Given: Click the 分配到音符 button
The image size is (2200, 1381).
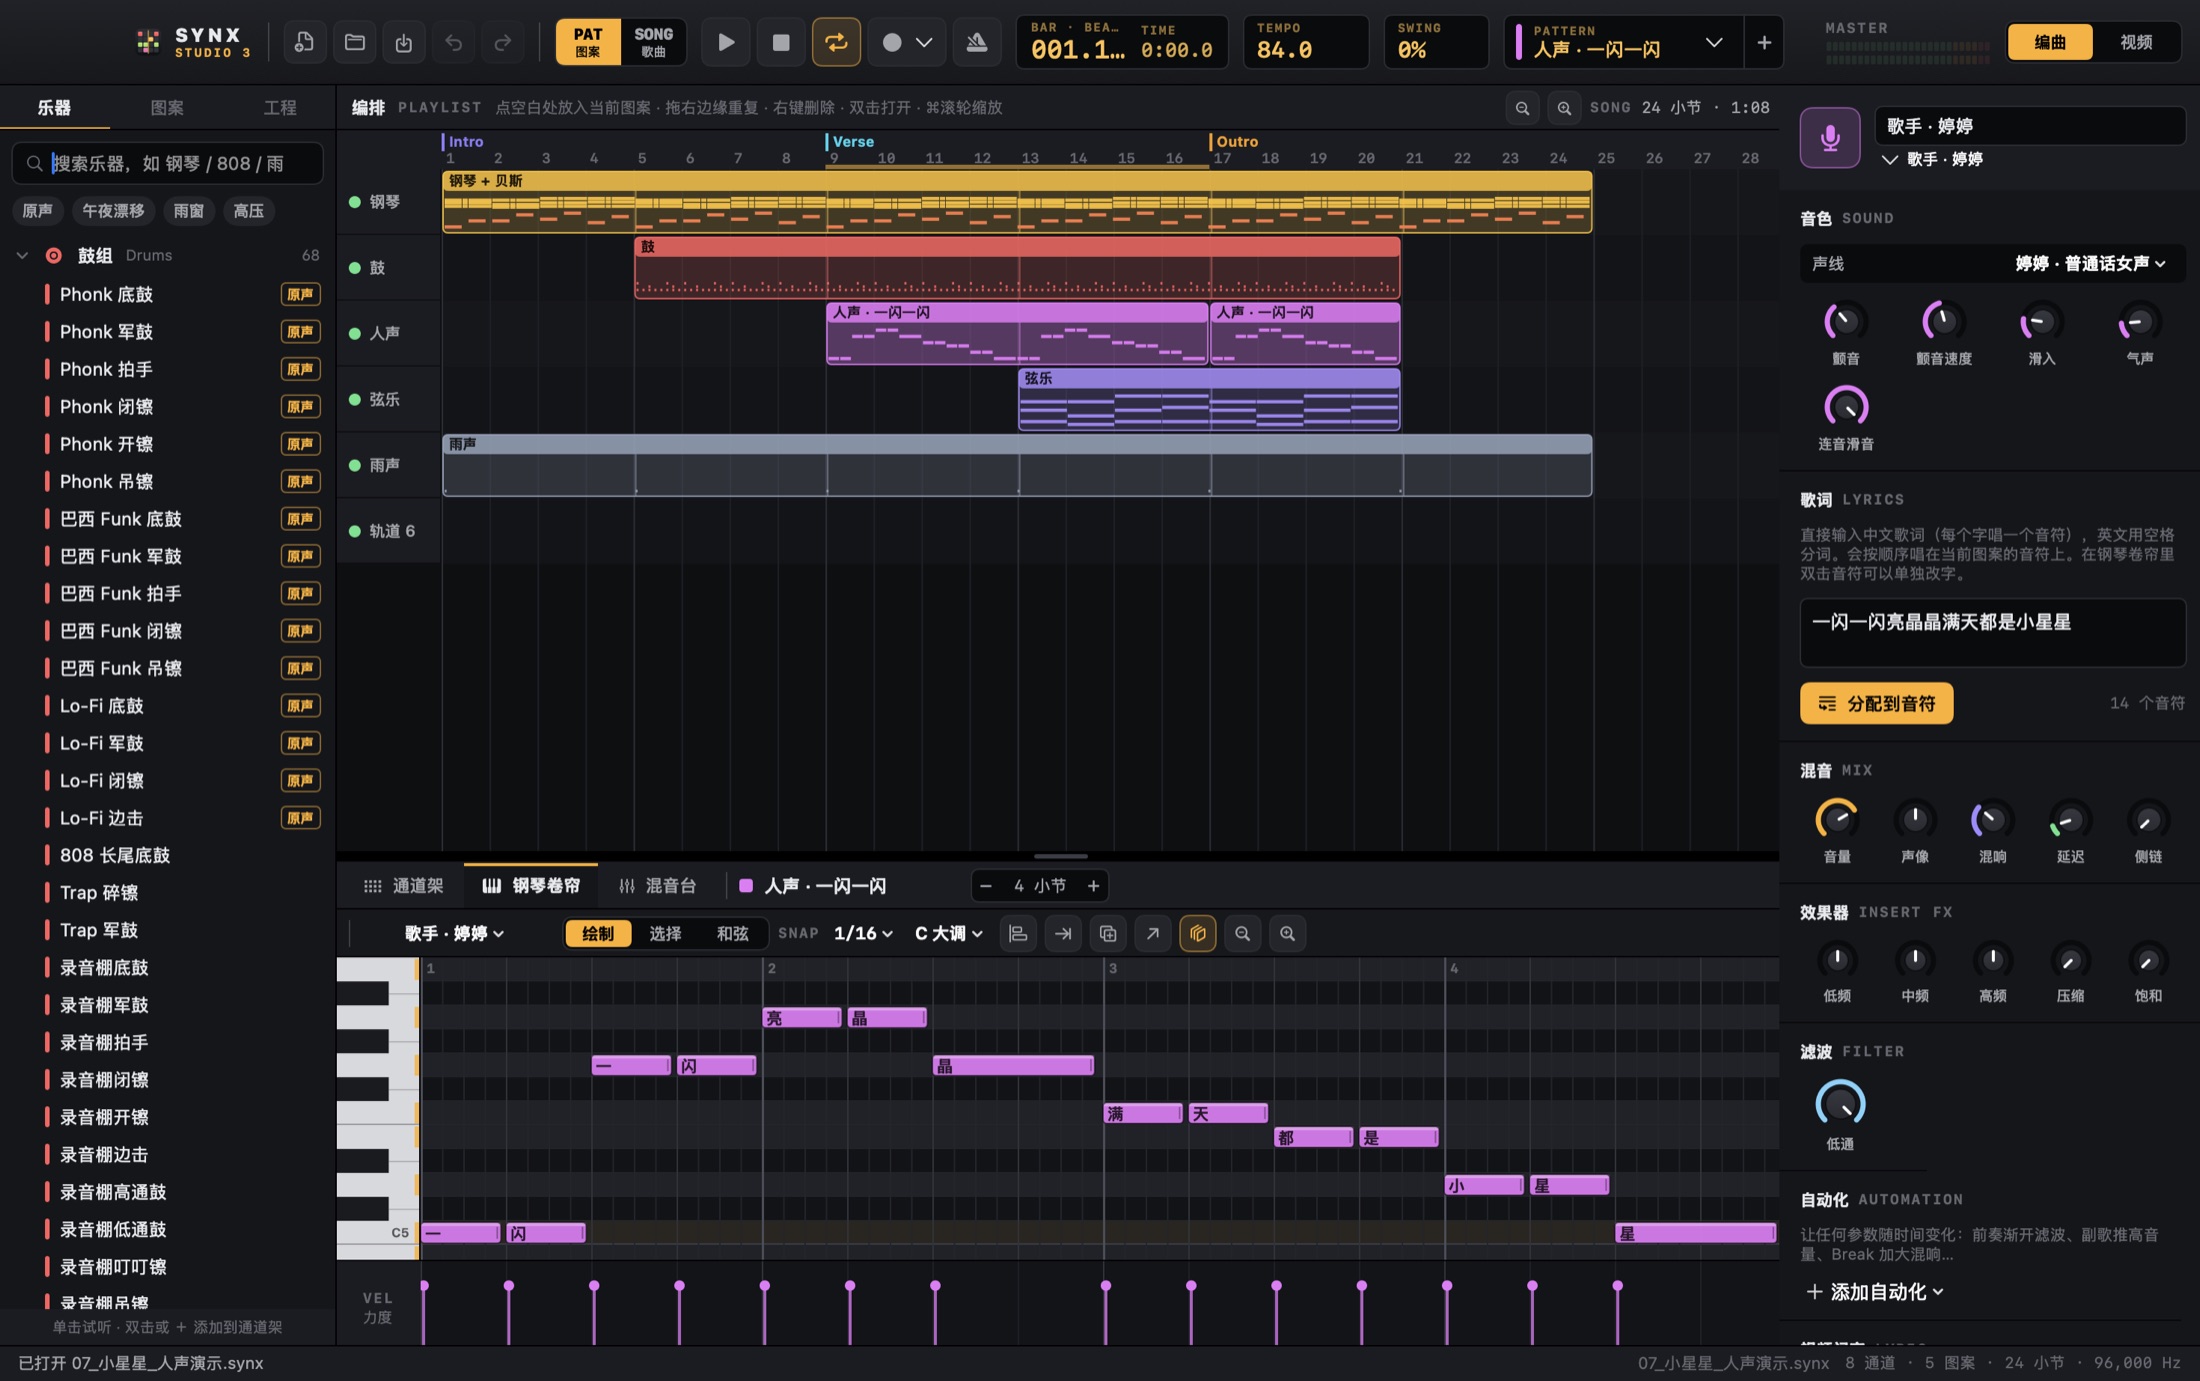Looking at the screenshot, I should point(1876,703).
